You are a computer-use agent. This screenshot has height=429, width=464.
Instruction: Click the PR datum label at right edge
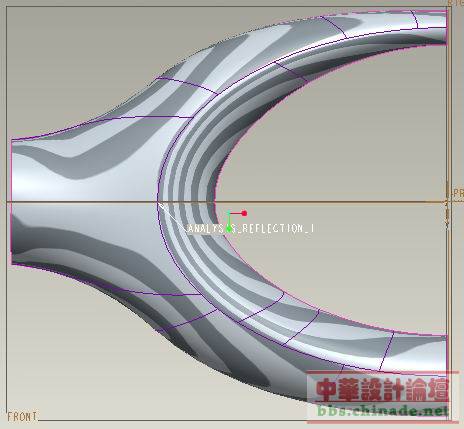pyautogui.click(x=458, y=193)
